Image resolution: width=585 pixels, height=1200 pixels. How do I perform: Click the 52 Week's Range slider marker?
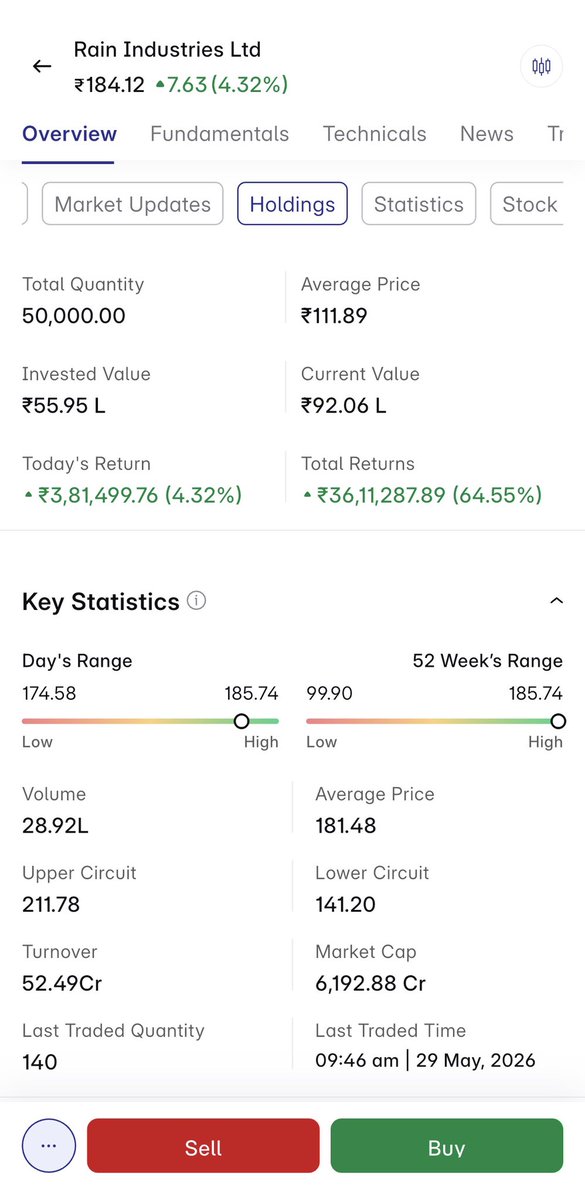(x=558, y=721)
